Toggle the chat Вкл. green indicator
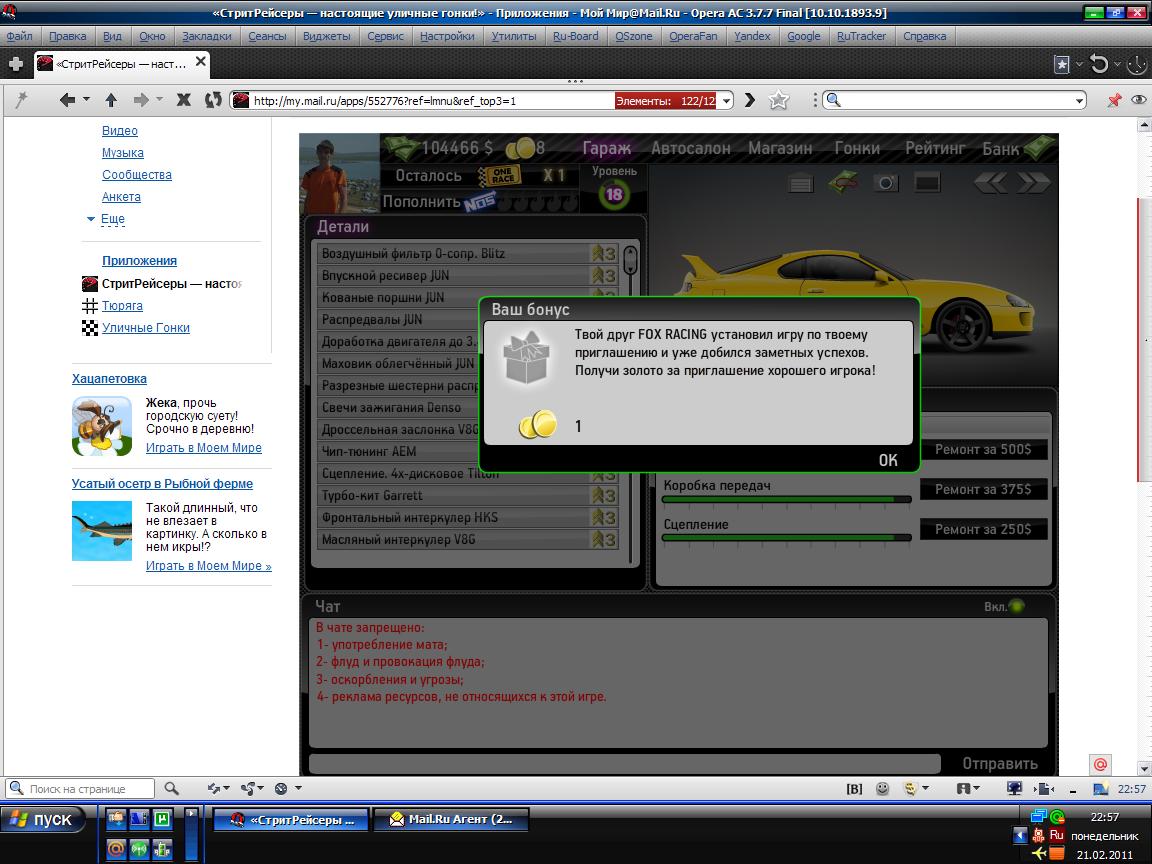Viewport: 1152px width, 864px height. pyautogui.click(x=1016, y=606)
